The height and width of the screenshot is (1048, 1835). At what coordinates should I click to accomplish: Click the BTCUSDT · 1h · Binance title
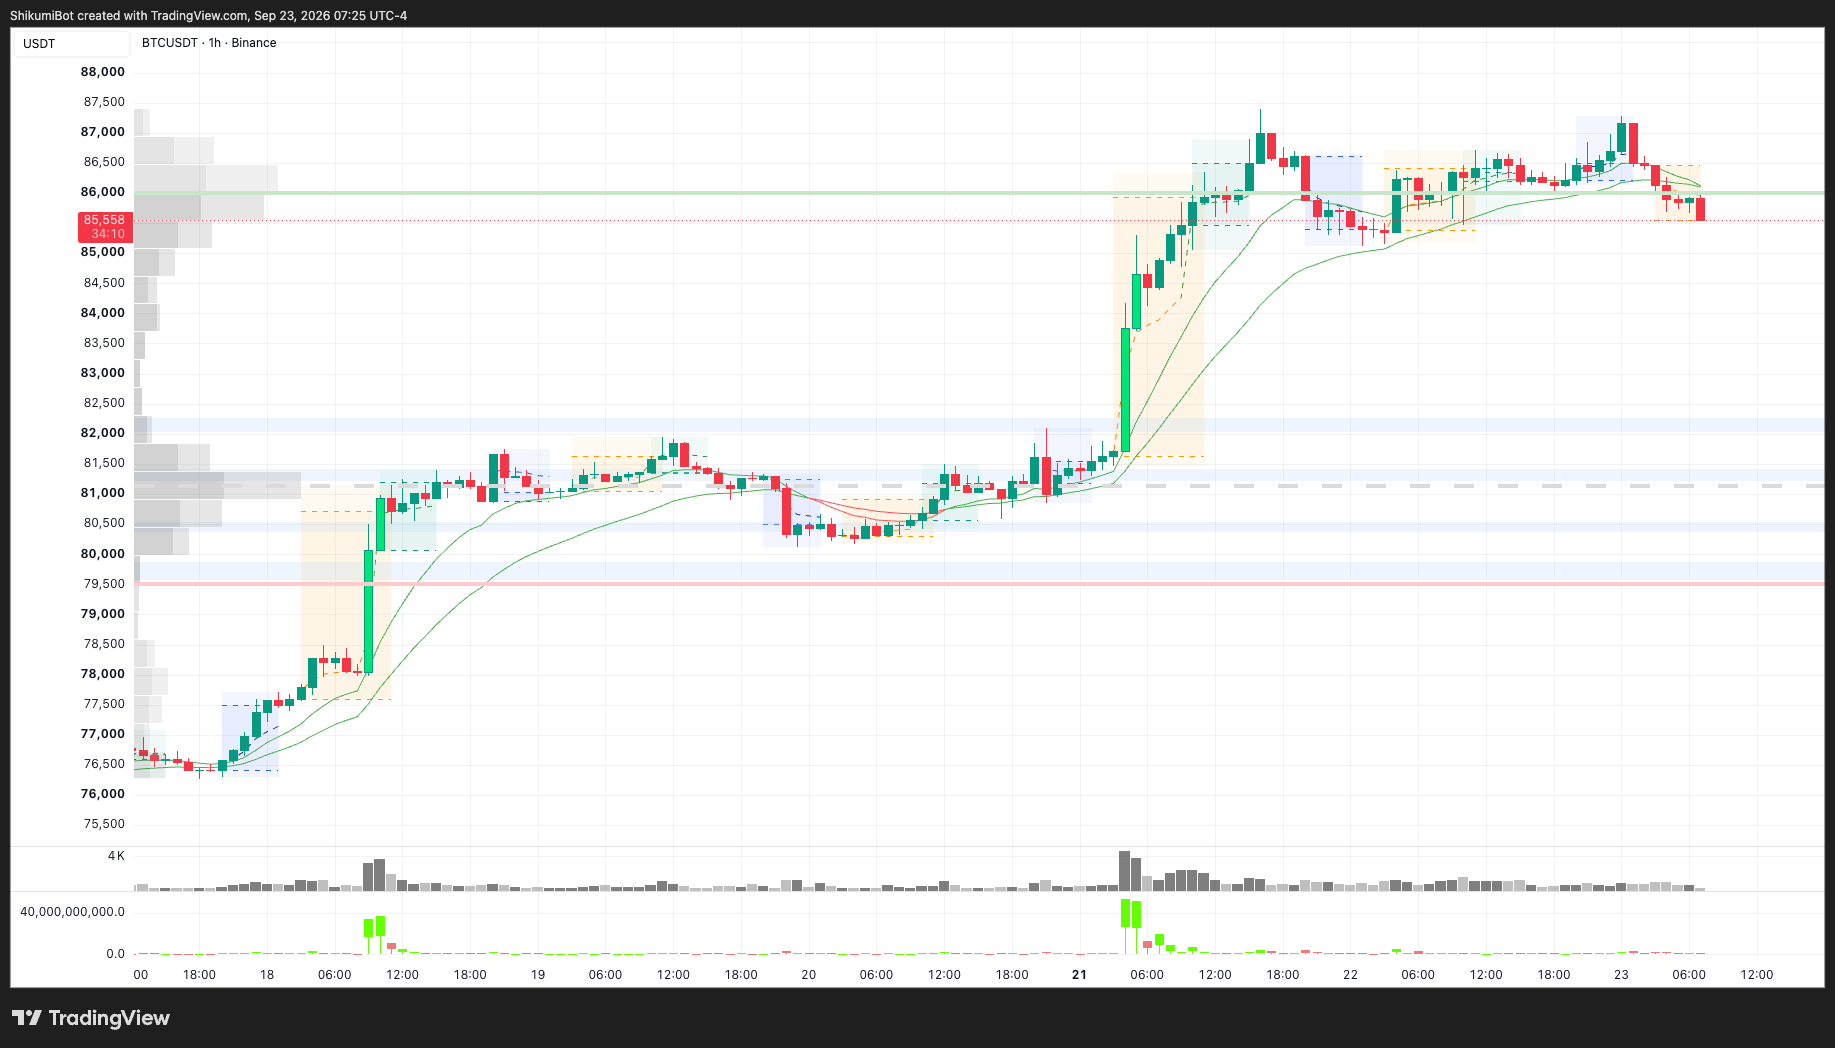[209, 43]
